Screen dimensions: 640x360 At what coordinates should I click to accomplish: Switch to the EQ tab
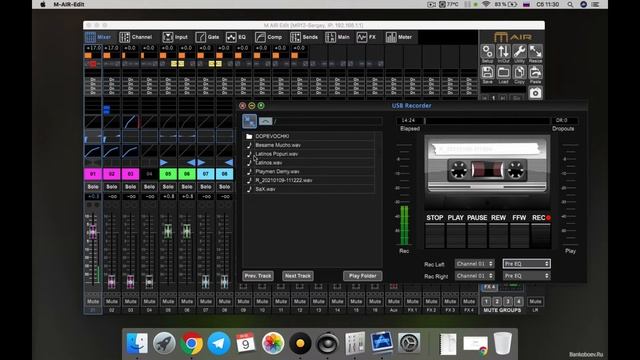(x=236, y=37)
